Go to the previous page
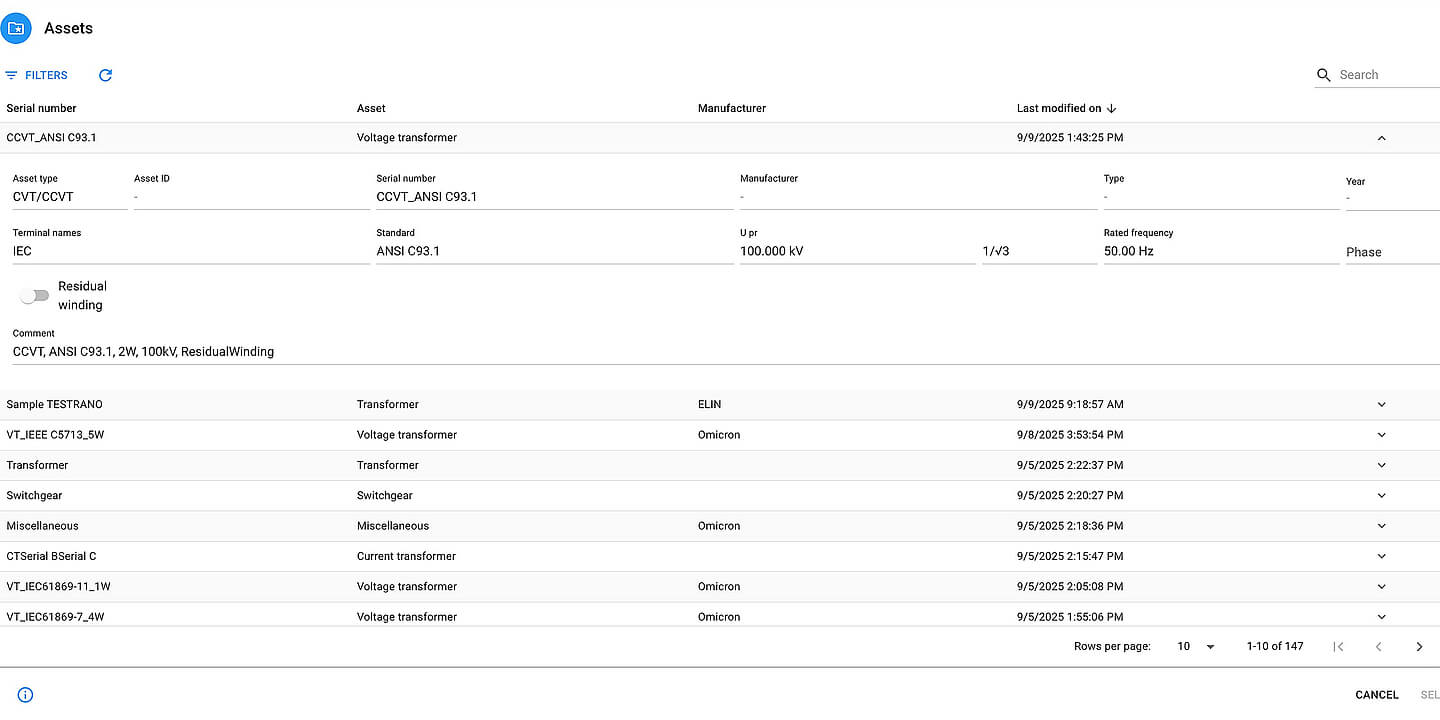This screenshot has width=1440, height=720. click(1378, 647)
